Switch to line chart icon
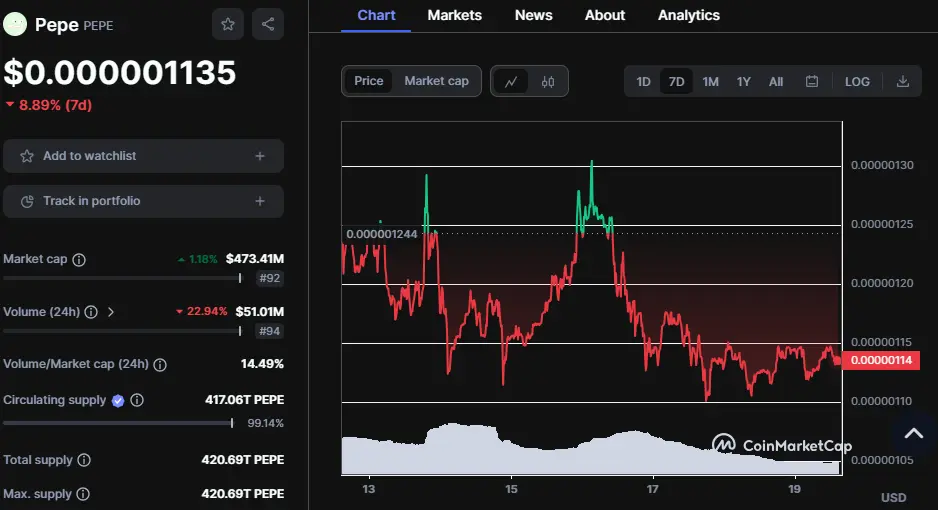The height and width of the screenshot is (510, 938). pyautogui.click(x=511, y=81)
